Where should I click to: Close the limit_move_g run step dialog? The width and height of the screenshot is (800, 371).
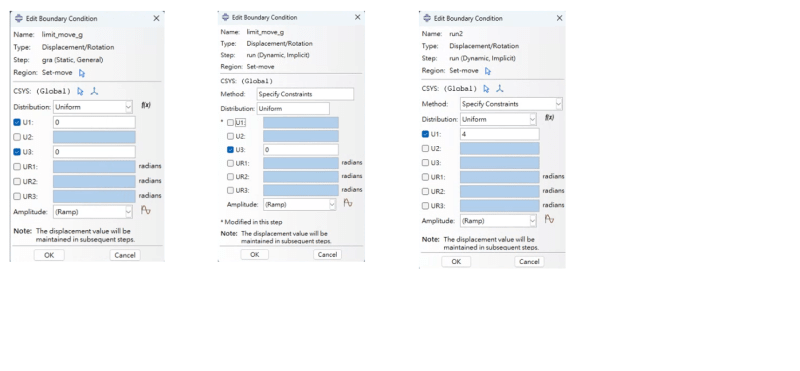tap(357, 17)
